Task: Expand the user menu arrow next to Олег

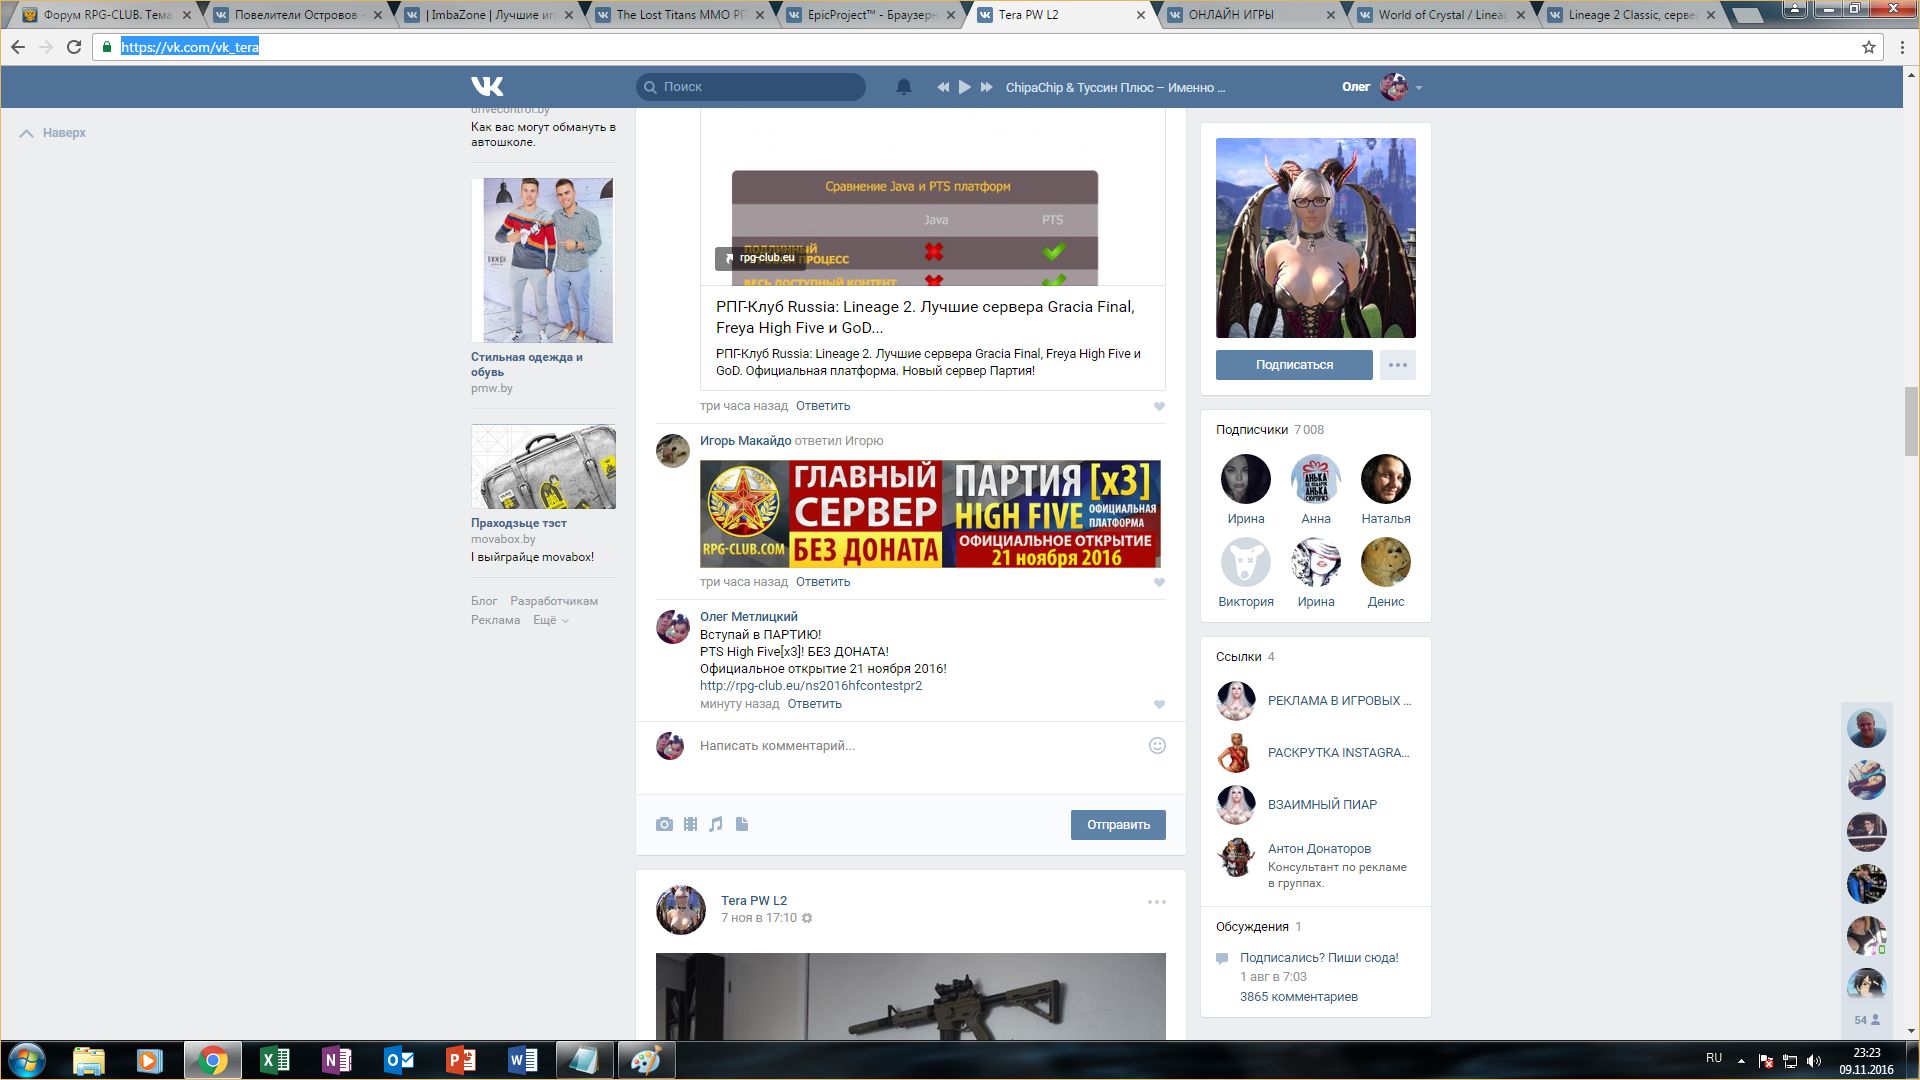Action: (1419, 88)
